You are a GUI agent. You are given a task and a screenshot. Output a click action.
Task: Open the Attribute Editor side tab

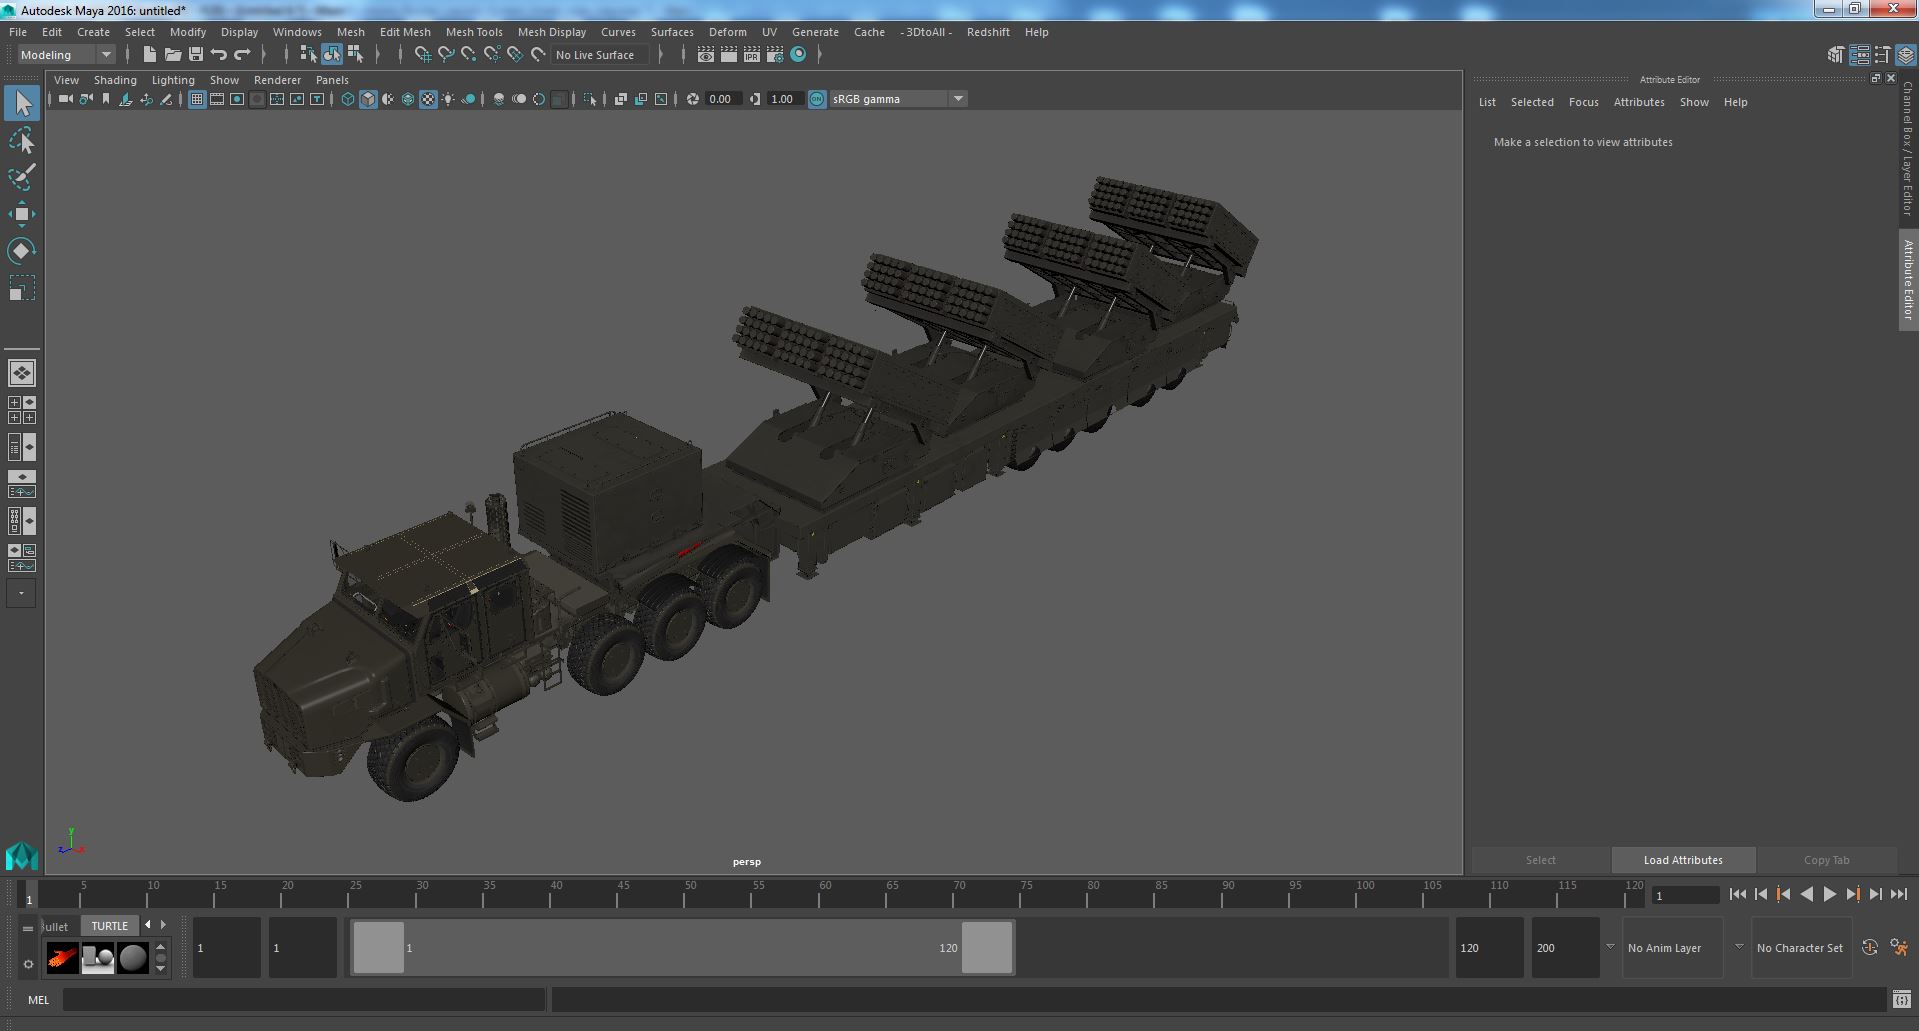click(1908, 280)
